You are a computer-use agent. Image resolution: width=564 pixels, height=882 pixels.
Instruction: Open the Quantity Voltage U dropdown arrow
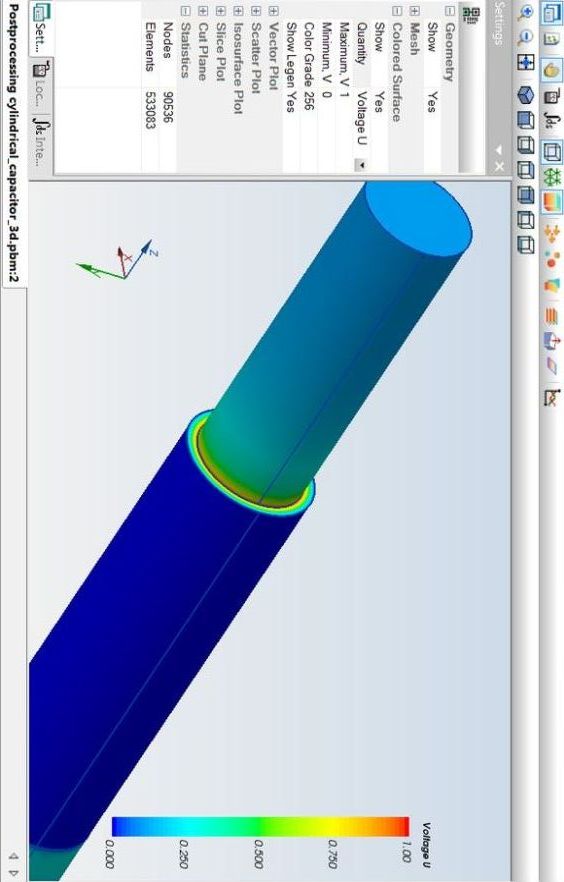coord(362,165)
